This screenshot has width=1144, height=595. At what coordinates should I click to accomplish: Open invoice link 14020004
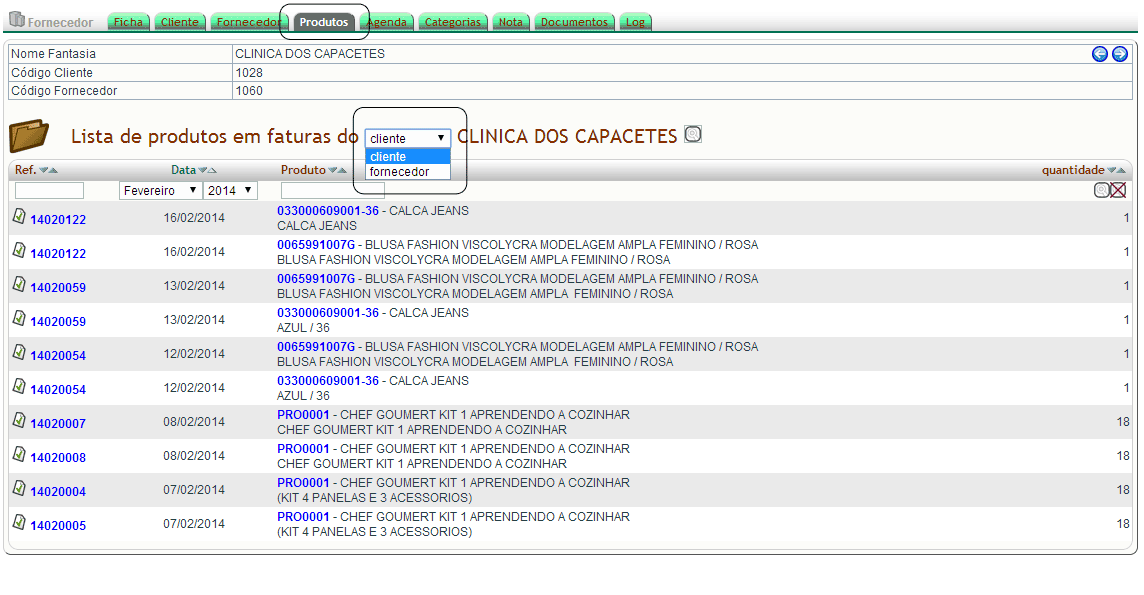point(58,491)
